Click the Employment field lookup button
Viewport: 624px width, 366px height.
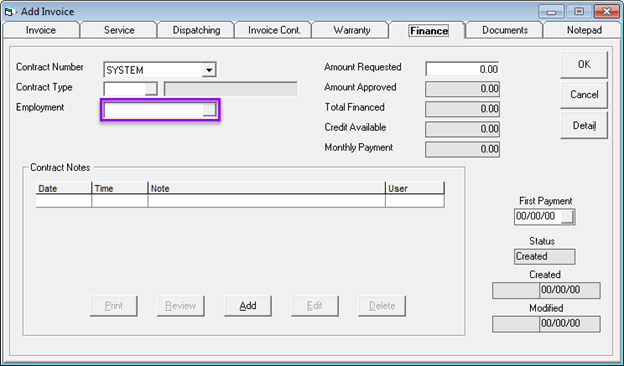coord(209,110)
